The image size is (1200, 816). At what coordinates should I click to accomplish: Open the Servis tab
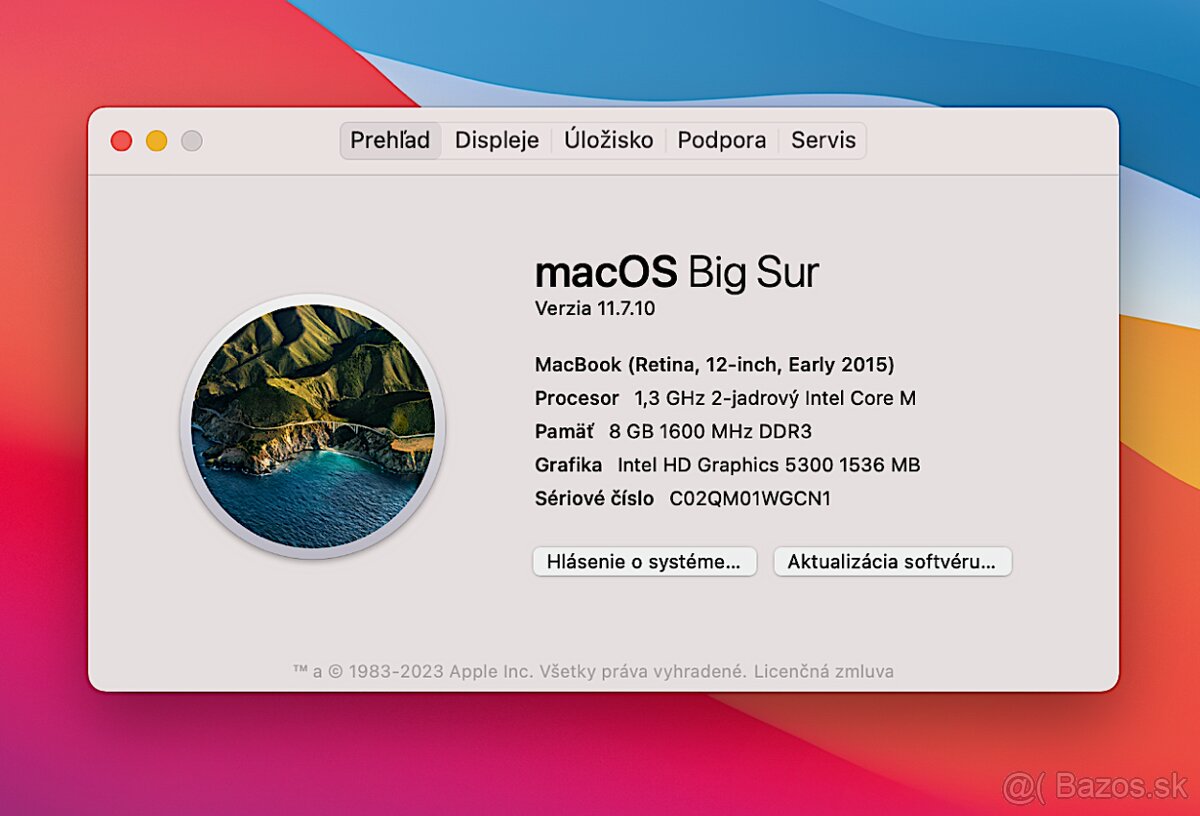823,140
